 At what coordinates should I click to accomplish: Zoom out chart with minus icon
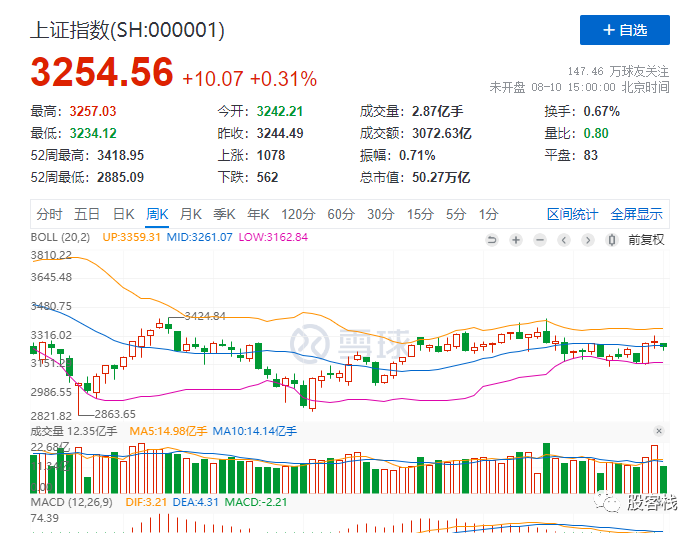click(540, 240)
